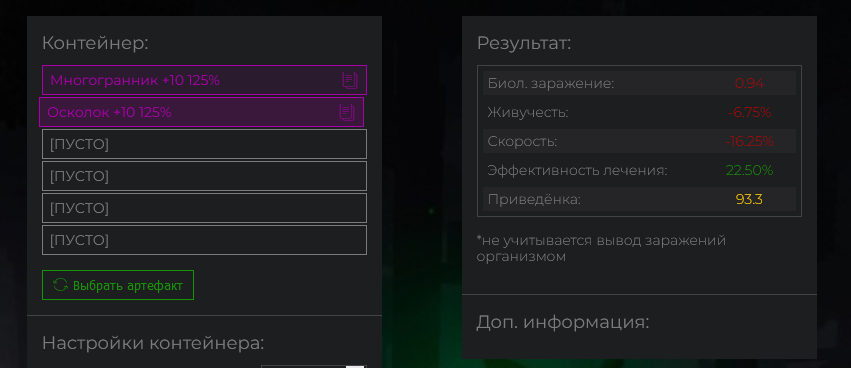Click the Скорость: label

point(522,142)
